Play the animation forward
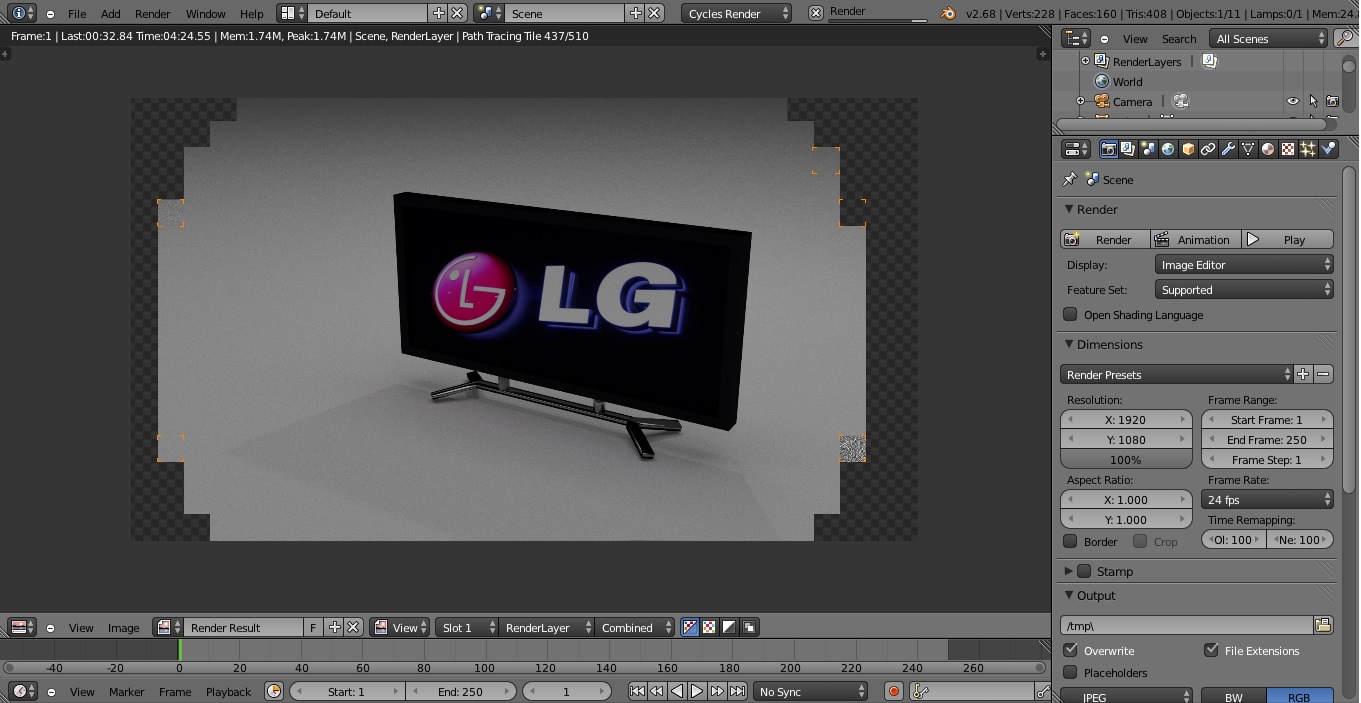This screenshot has width=1361, height=703. point(697,691)
